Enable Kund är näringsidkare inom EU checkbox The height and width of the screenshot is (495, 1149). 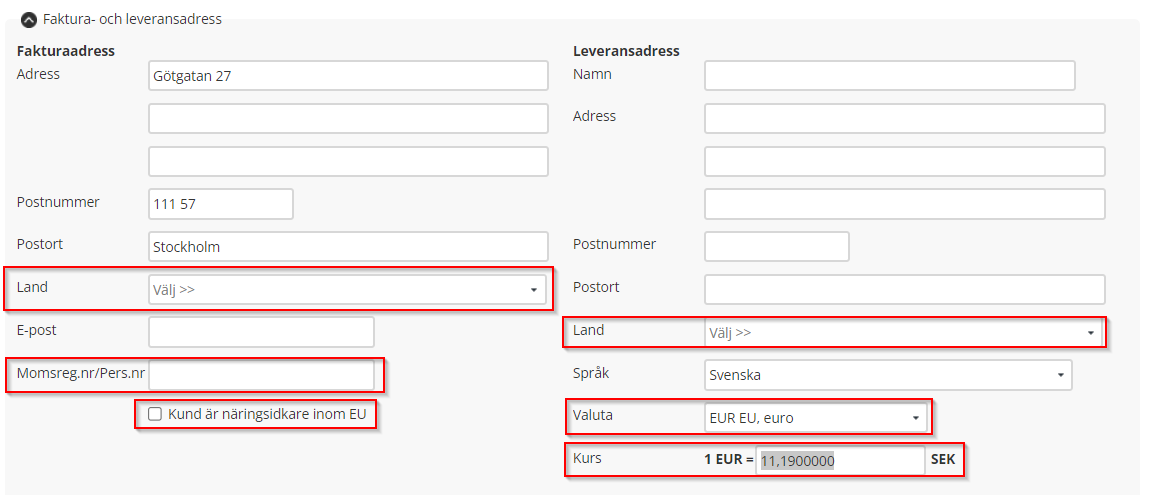tap(155, 414)
